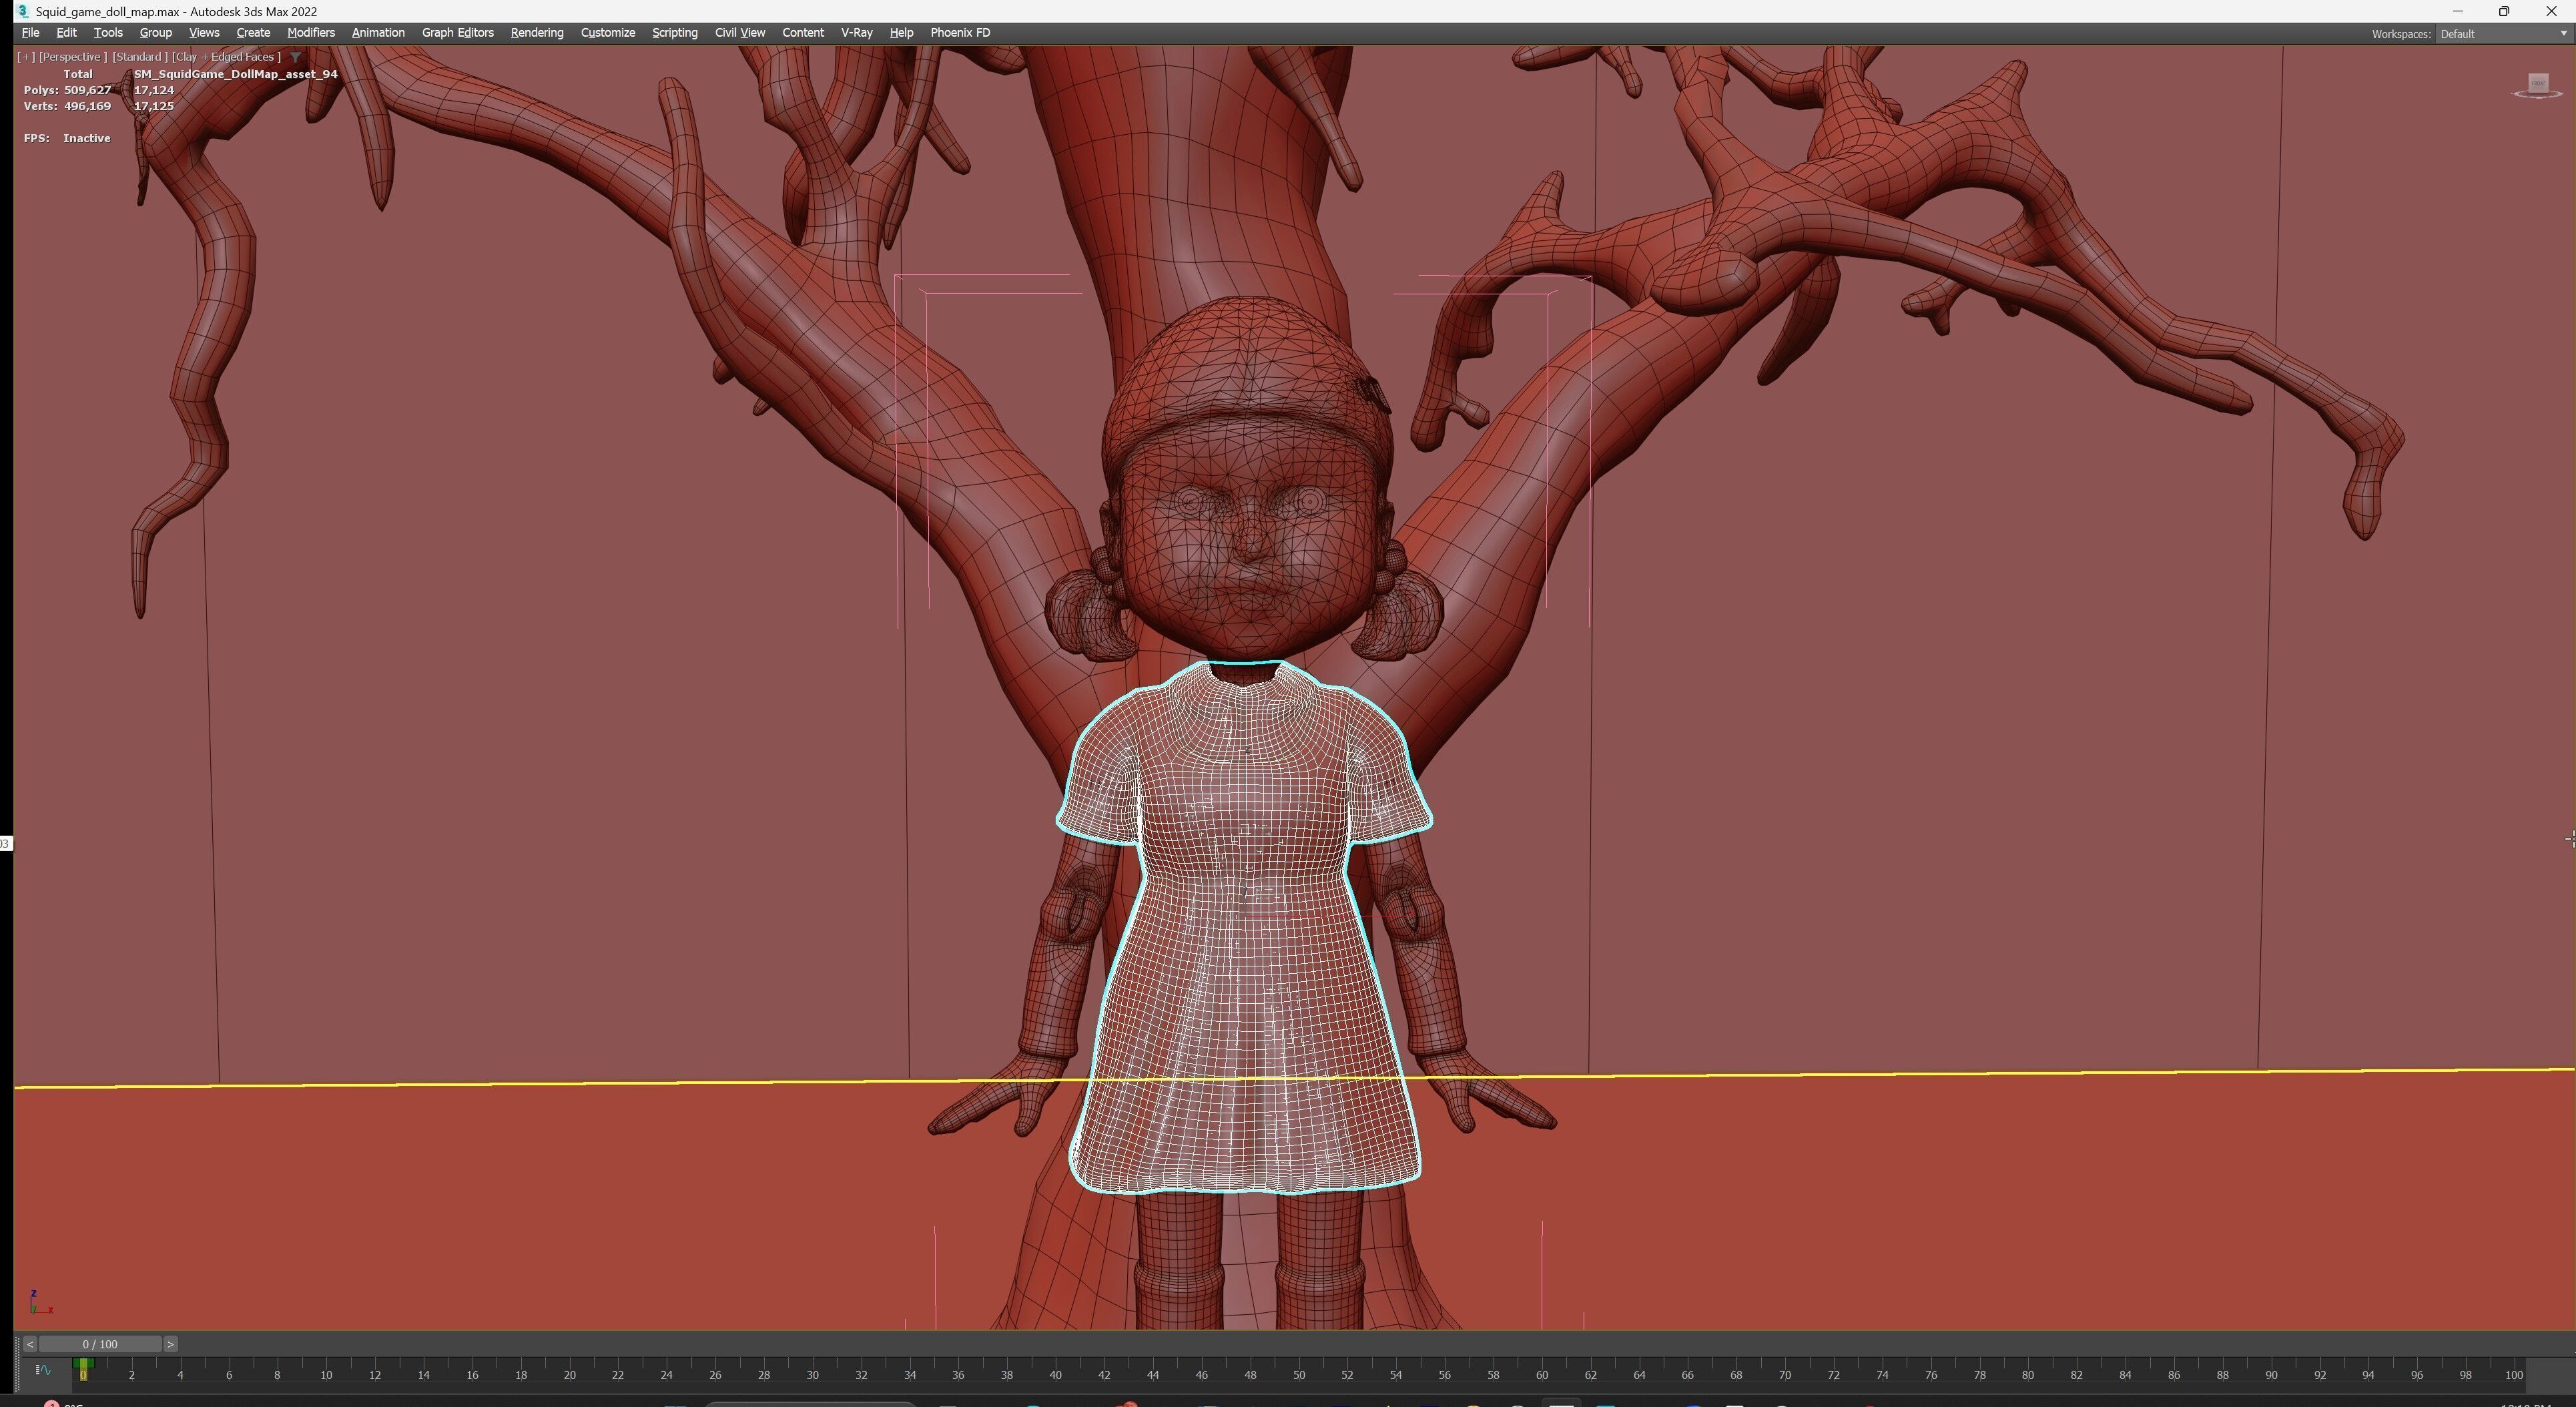Screen dimensions: 2576x1407
Task: Open the Edit menu
Action: (66, 33)
